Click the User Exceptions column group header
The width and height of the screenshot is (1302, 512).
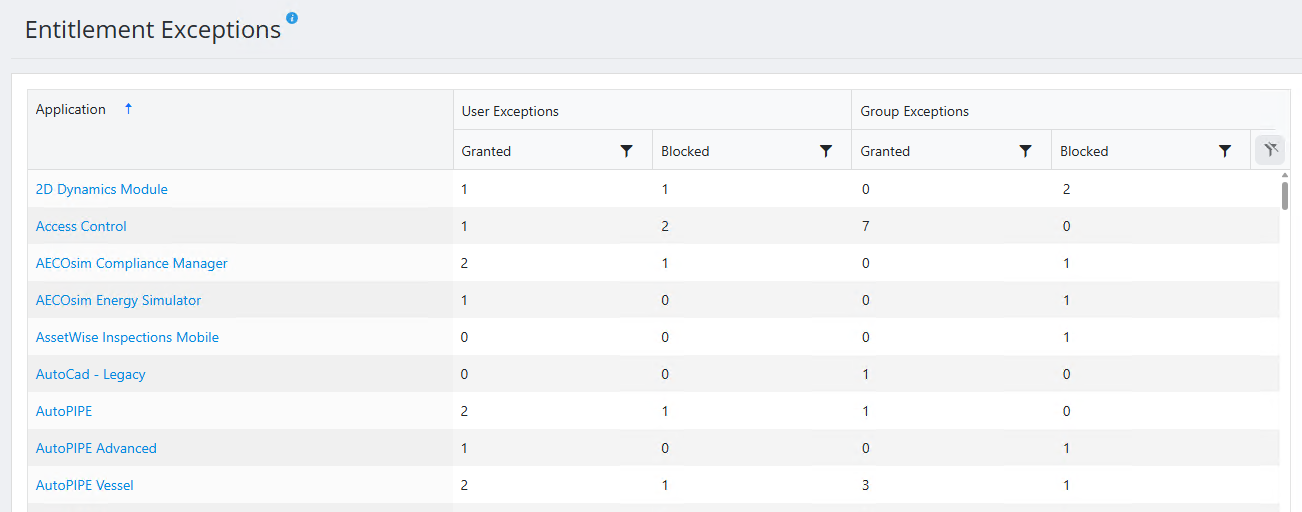(510, 111)
